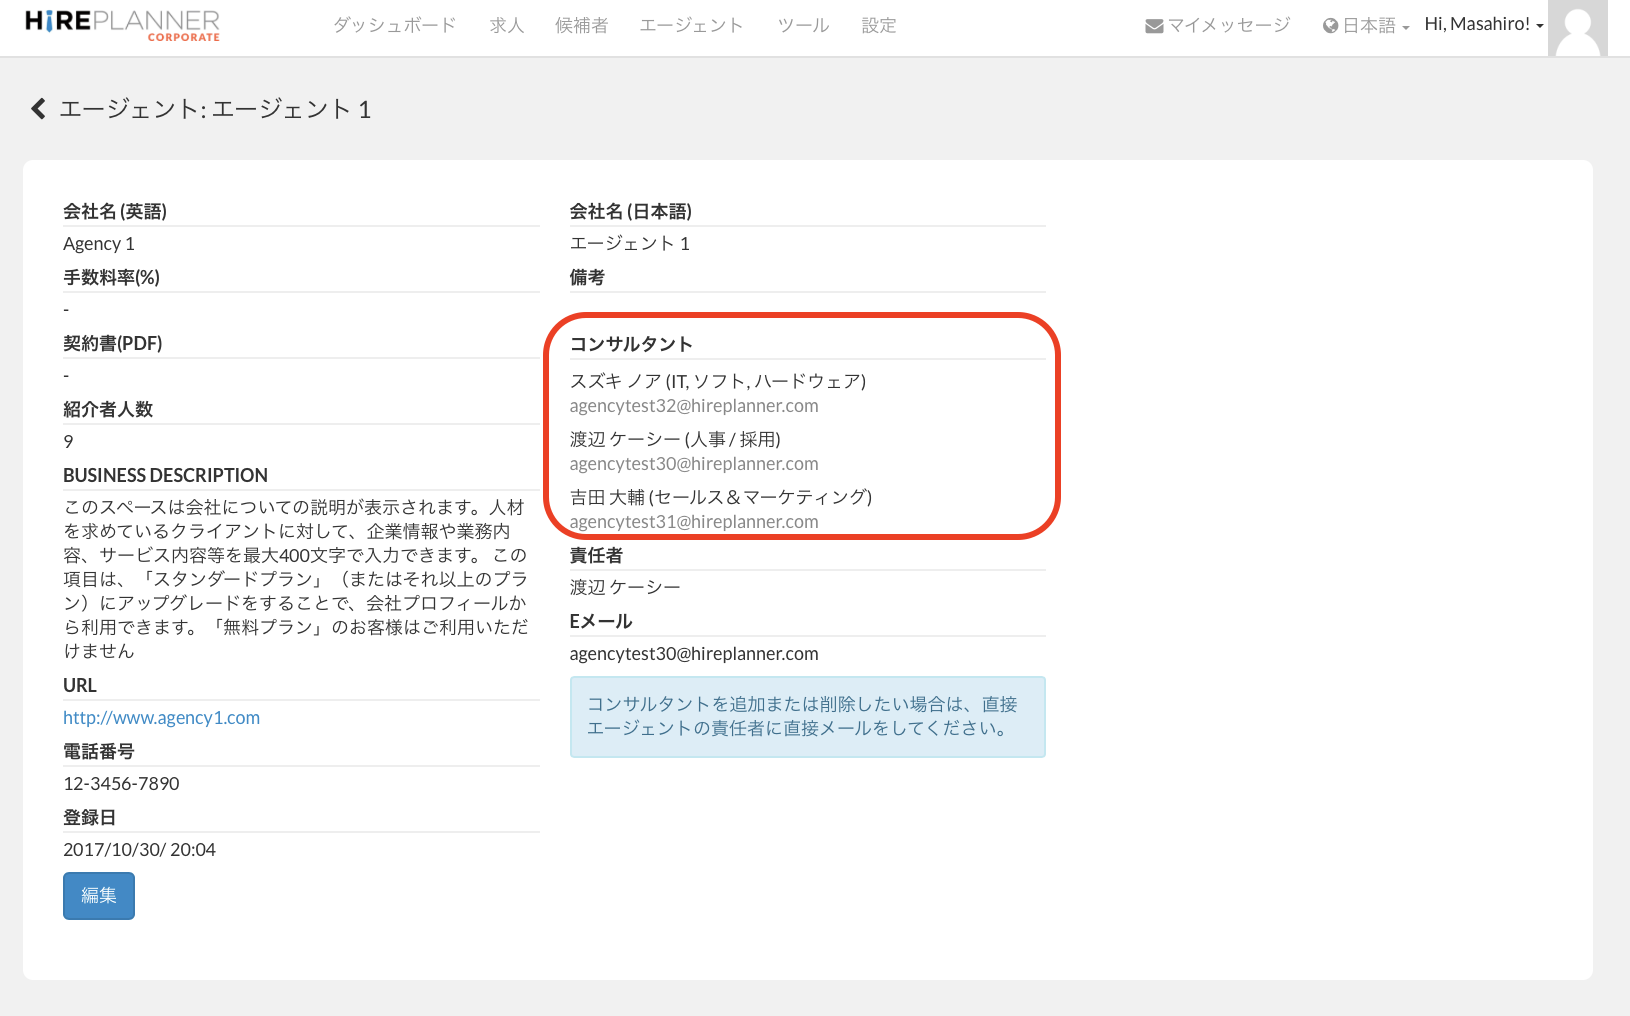The image size is (1630, 1016).
Task: Open the エージェント menu item
Action: tap(691, 26)
